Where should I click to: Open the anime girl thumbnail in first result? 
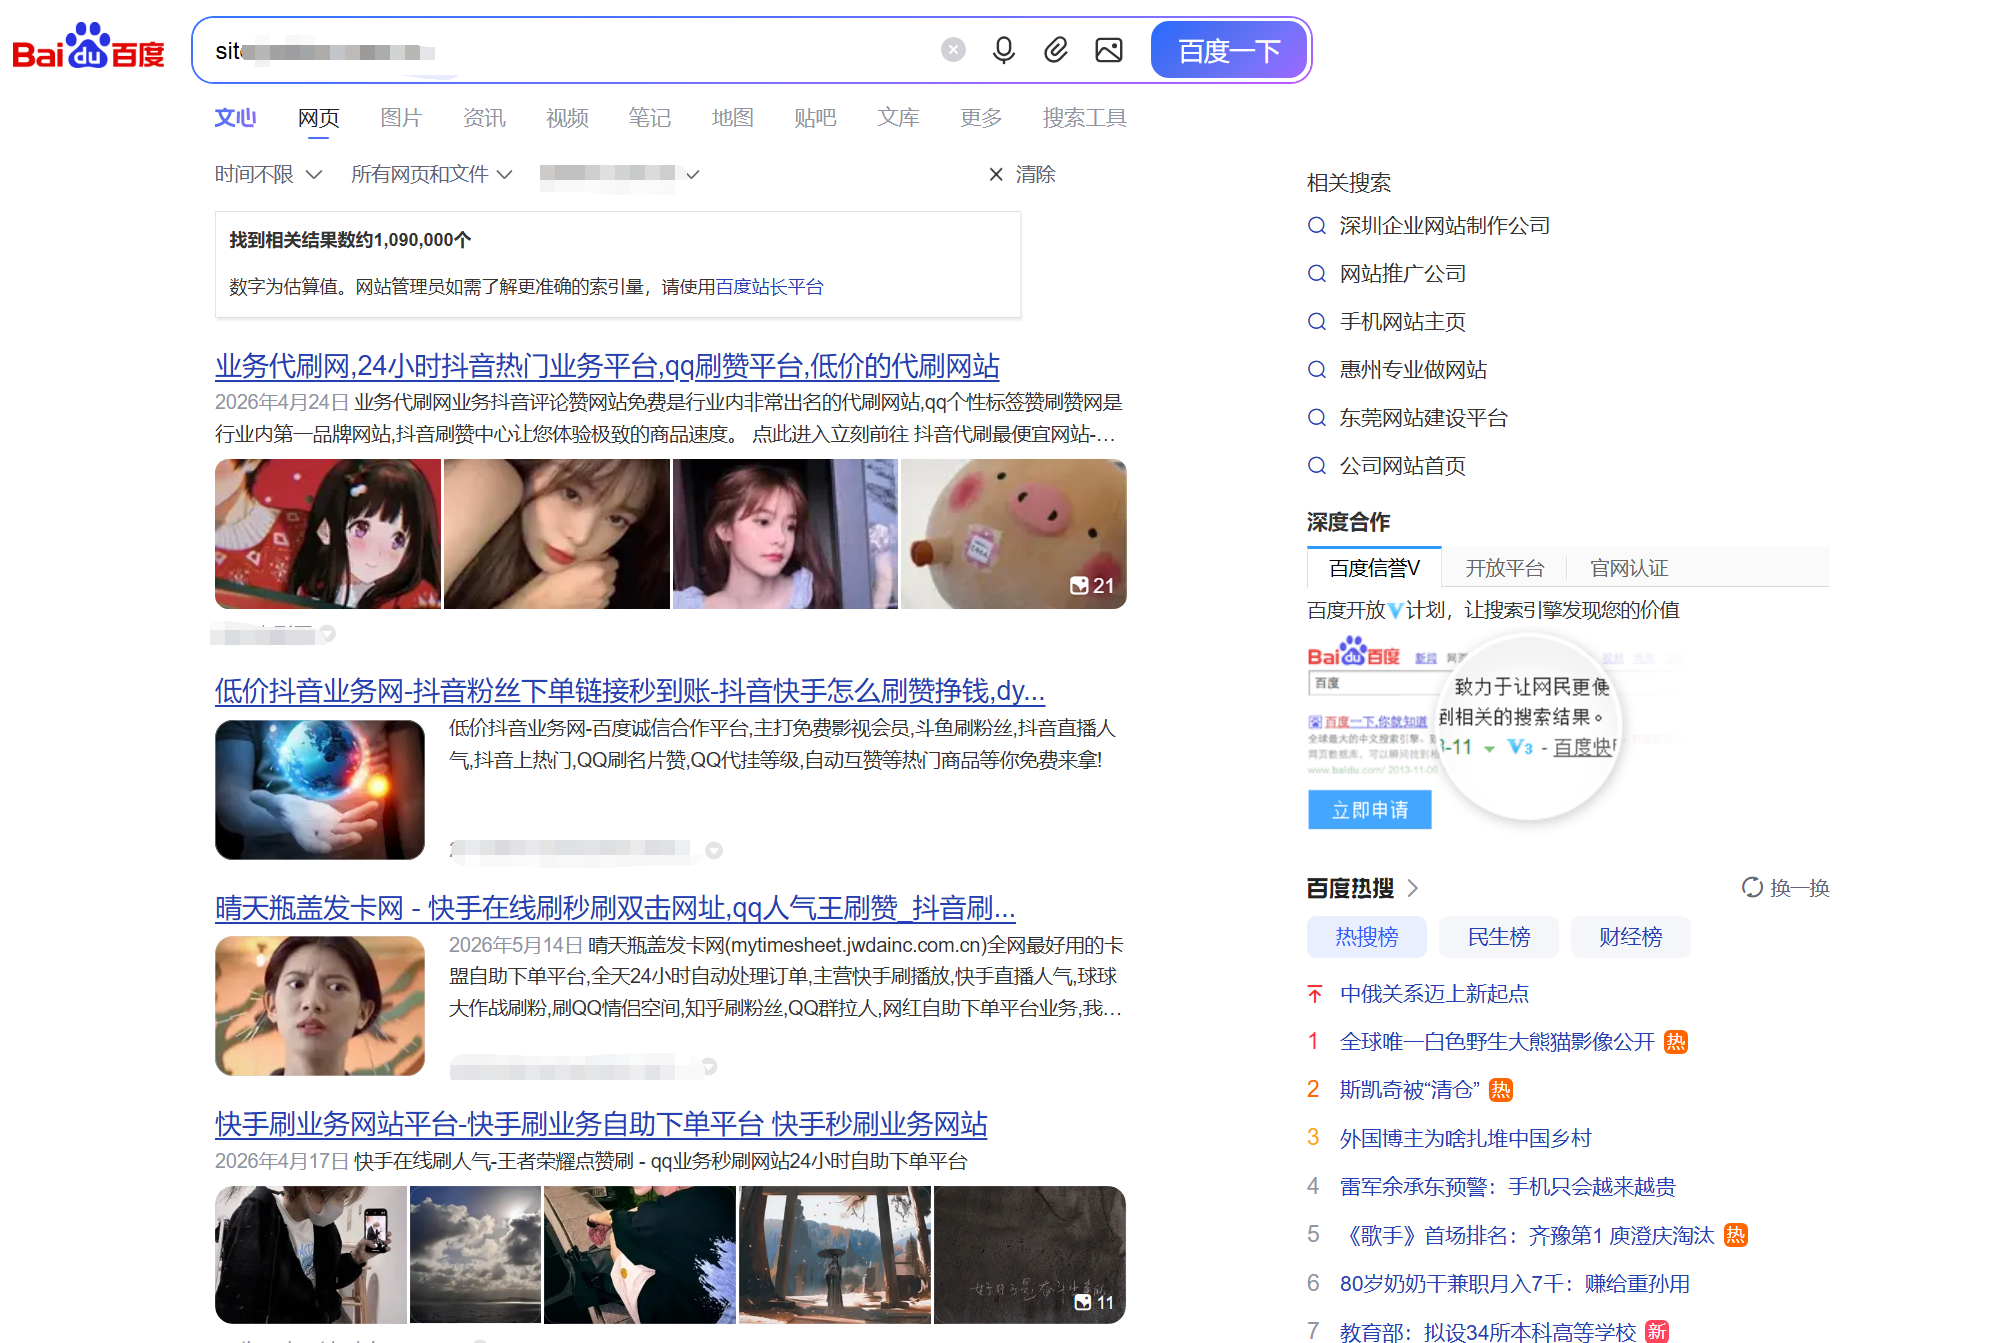328,534
